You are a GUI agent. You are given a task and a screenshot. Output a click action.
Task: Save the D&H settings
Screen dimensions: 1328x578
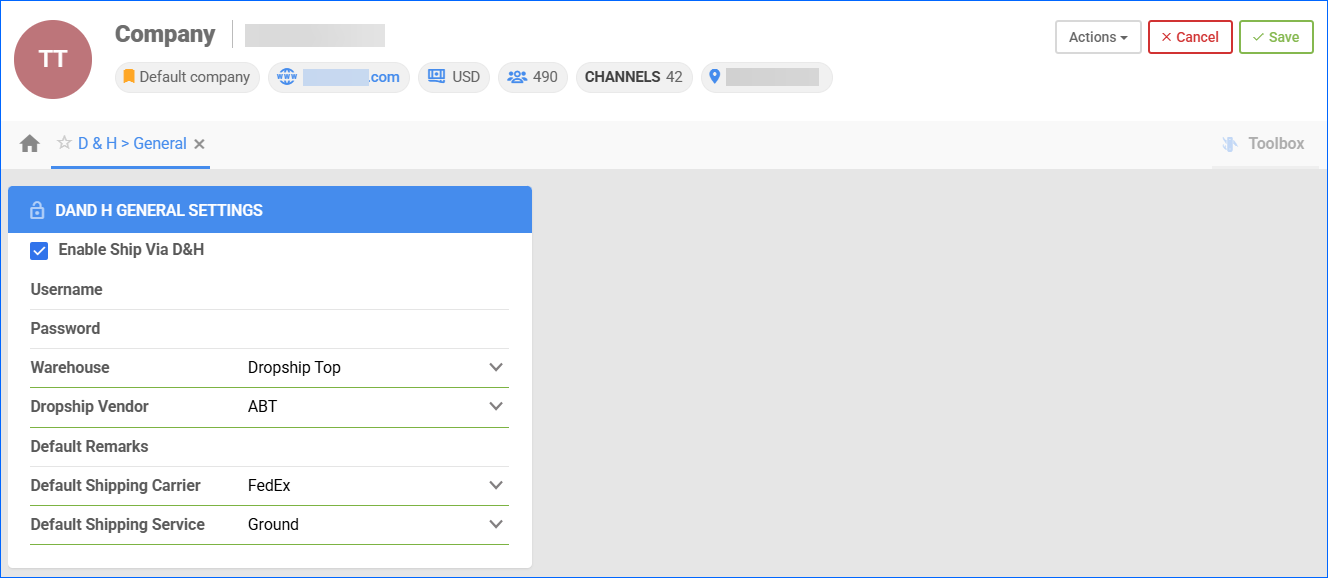tap(1275, 37)
